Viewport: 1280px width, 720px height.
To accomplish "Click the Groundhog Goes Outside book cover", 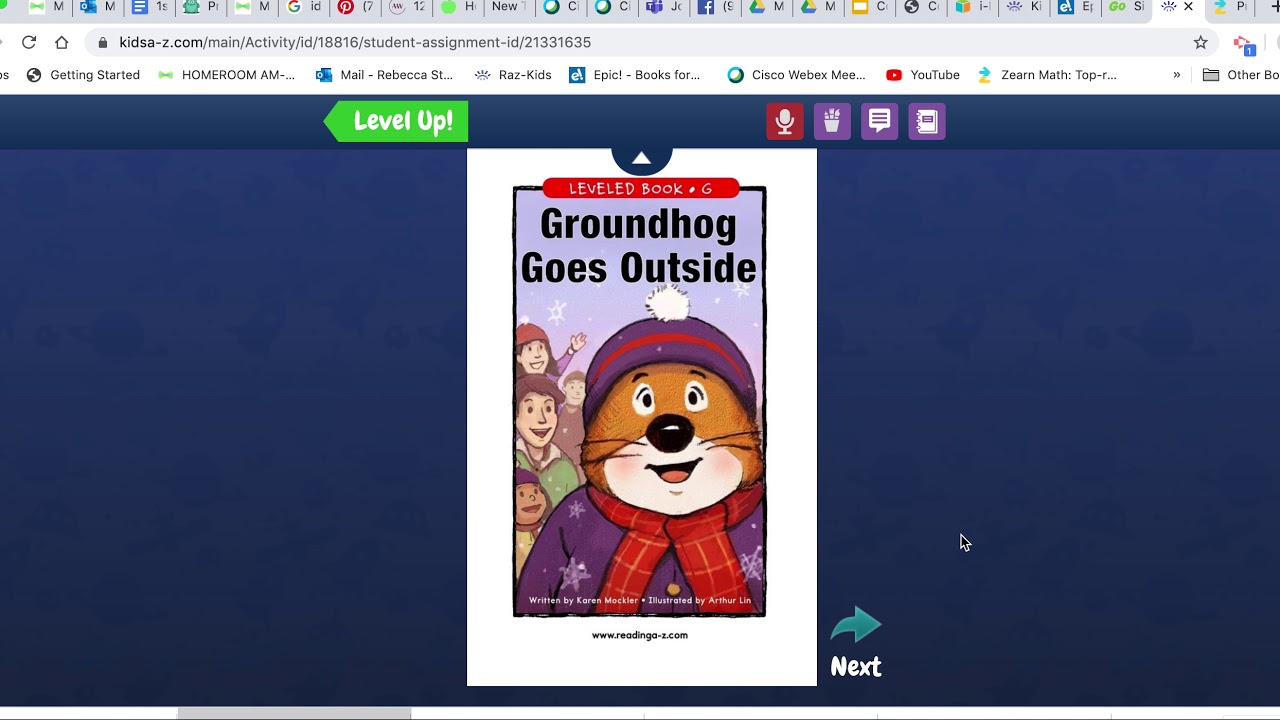I will click(x=640, y=400).
